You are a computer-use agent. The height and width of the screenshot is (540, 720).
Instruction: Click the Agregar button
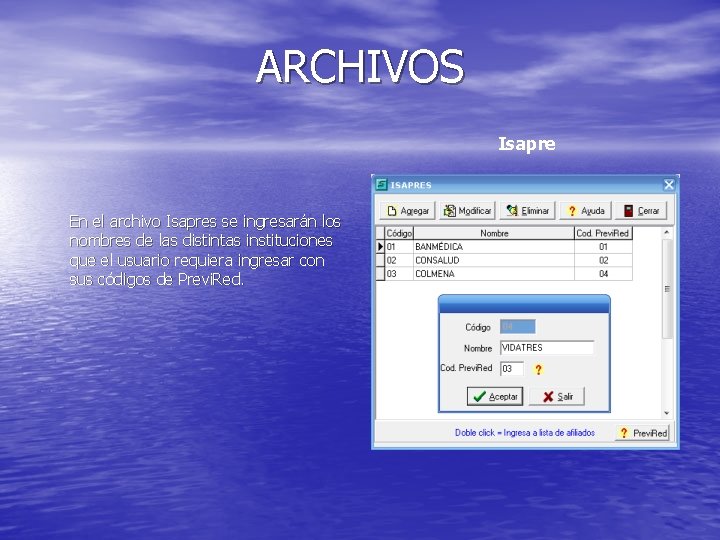point(407,211)
